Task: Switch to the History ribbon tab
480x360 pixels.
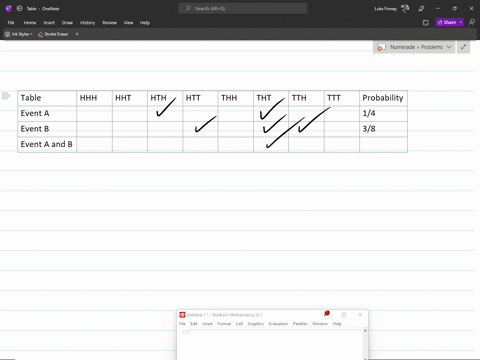Action: coord(88,23)
